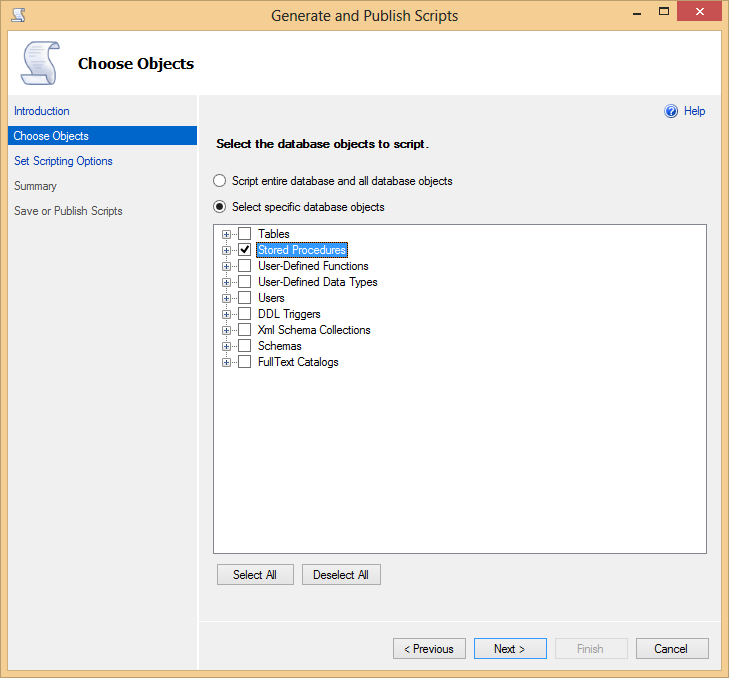Expand the DDL Triggers node
Image resolution: width=729 pixels, height=678 pixels.
pyautogui.click(x=226, y=314)
